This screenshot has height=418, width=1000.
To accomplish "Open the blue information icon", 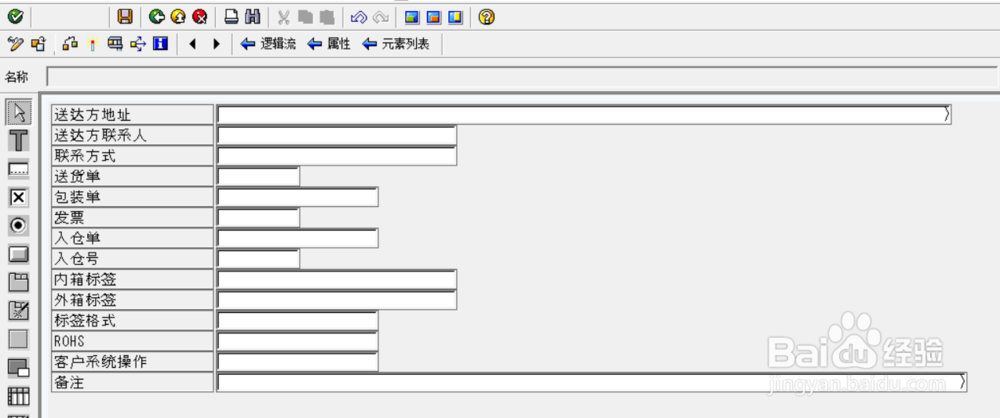I will [160, 44].
